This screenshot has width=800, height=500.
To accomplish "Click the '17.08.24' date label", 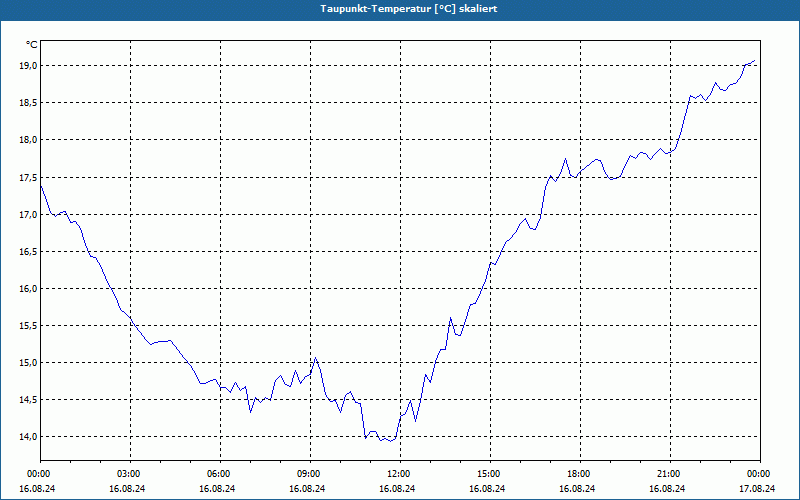I will click(x=757, y=488).
